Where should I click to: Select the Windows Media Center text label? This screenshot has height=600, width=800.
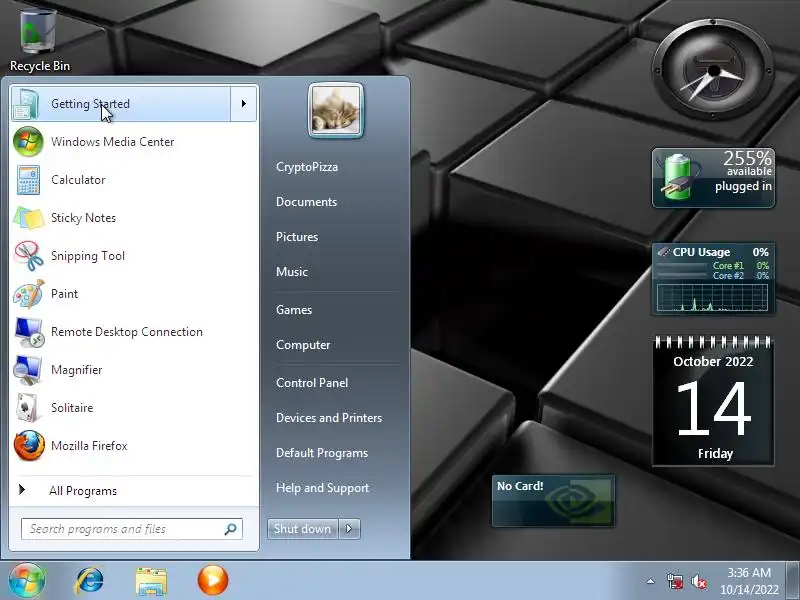pyautogui.click(x=112, y=142)
